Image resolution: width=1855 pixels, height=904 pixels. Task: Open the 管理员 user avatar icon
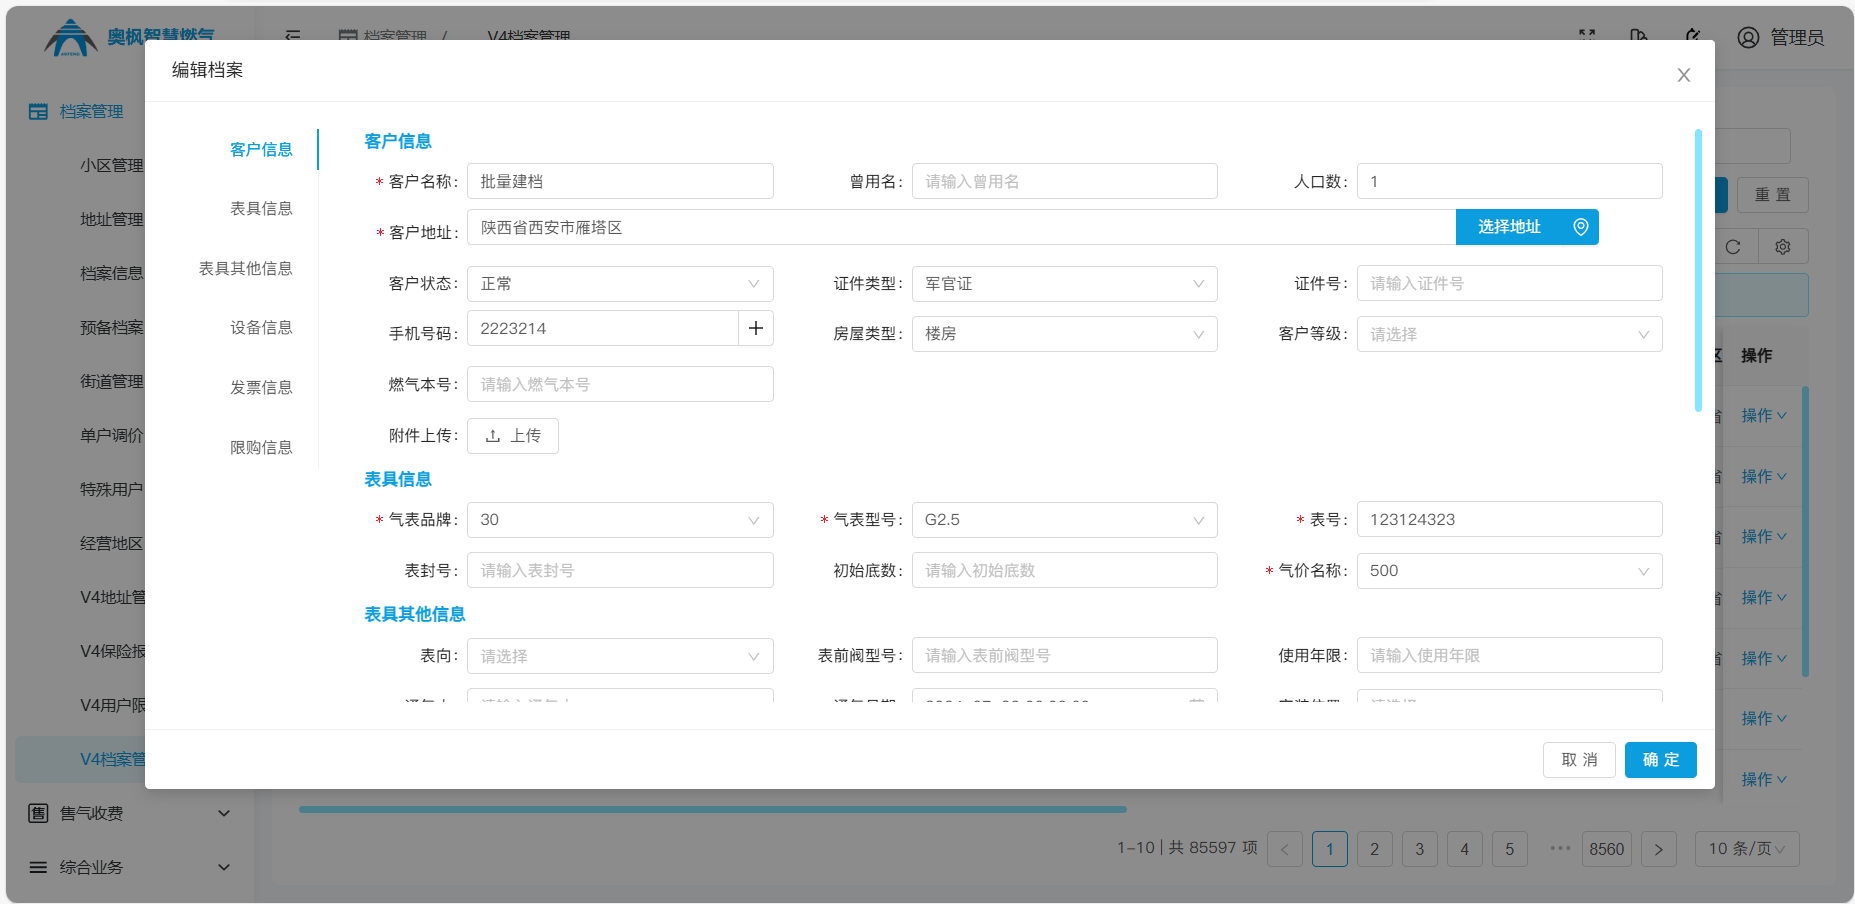(x=1748, y=38)
